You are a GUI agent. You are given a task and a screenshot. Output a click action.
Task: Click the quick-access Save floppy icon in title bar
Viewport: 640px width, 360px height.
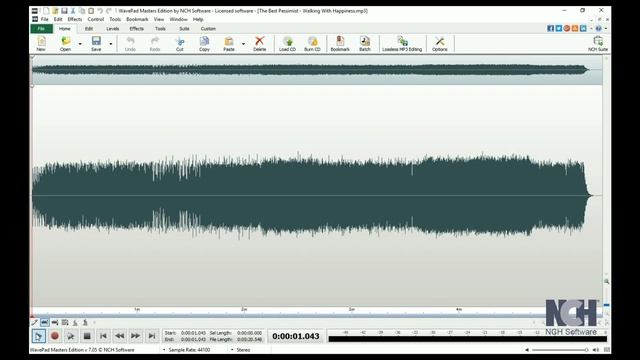[64, 11]
